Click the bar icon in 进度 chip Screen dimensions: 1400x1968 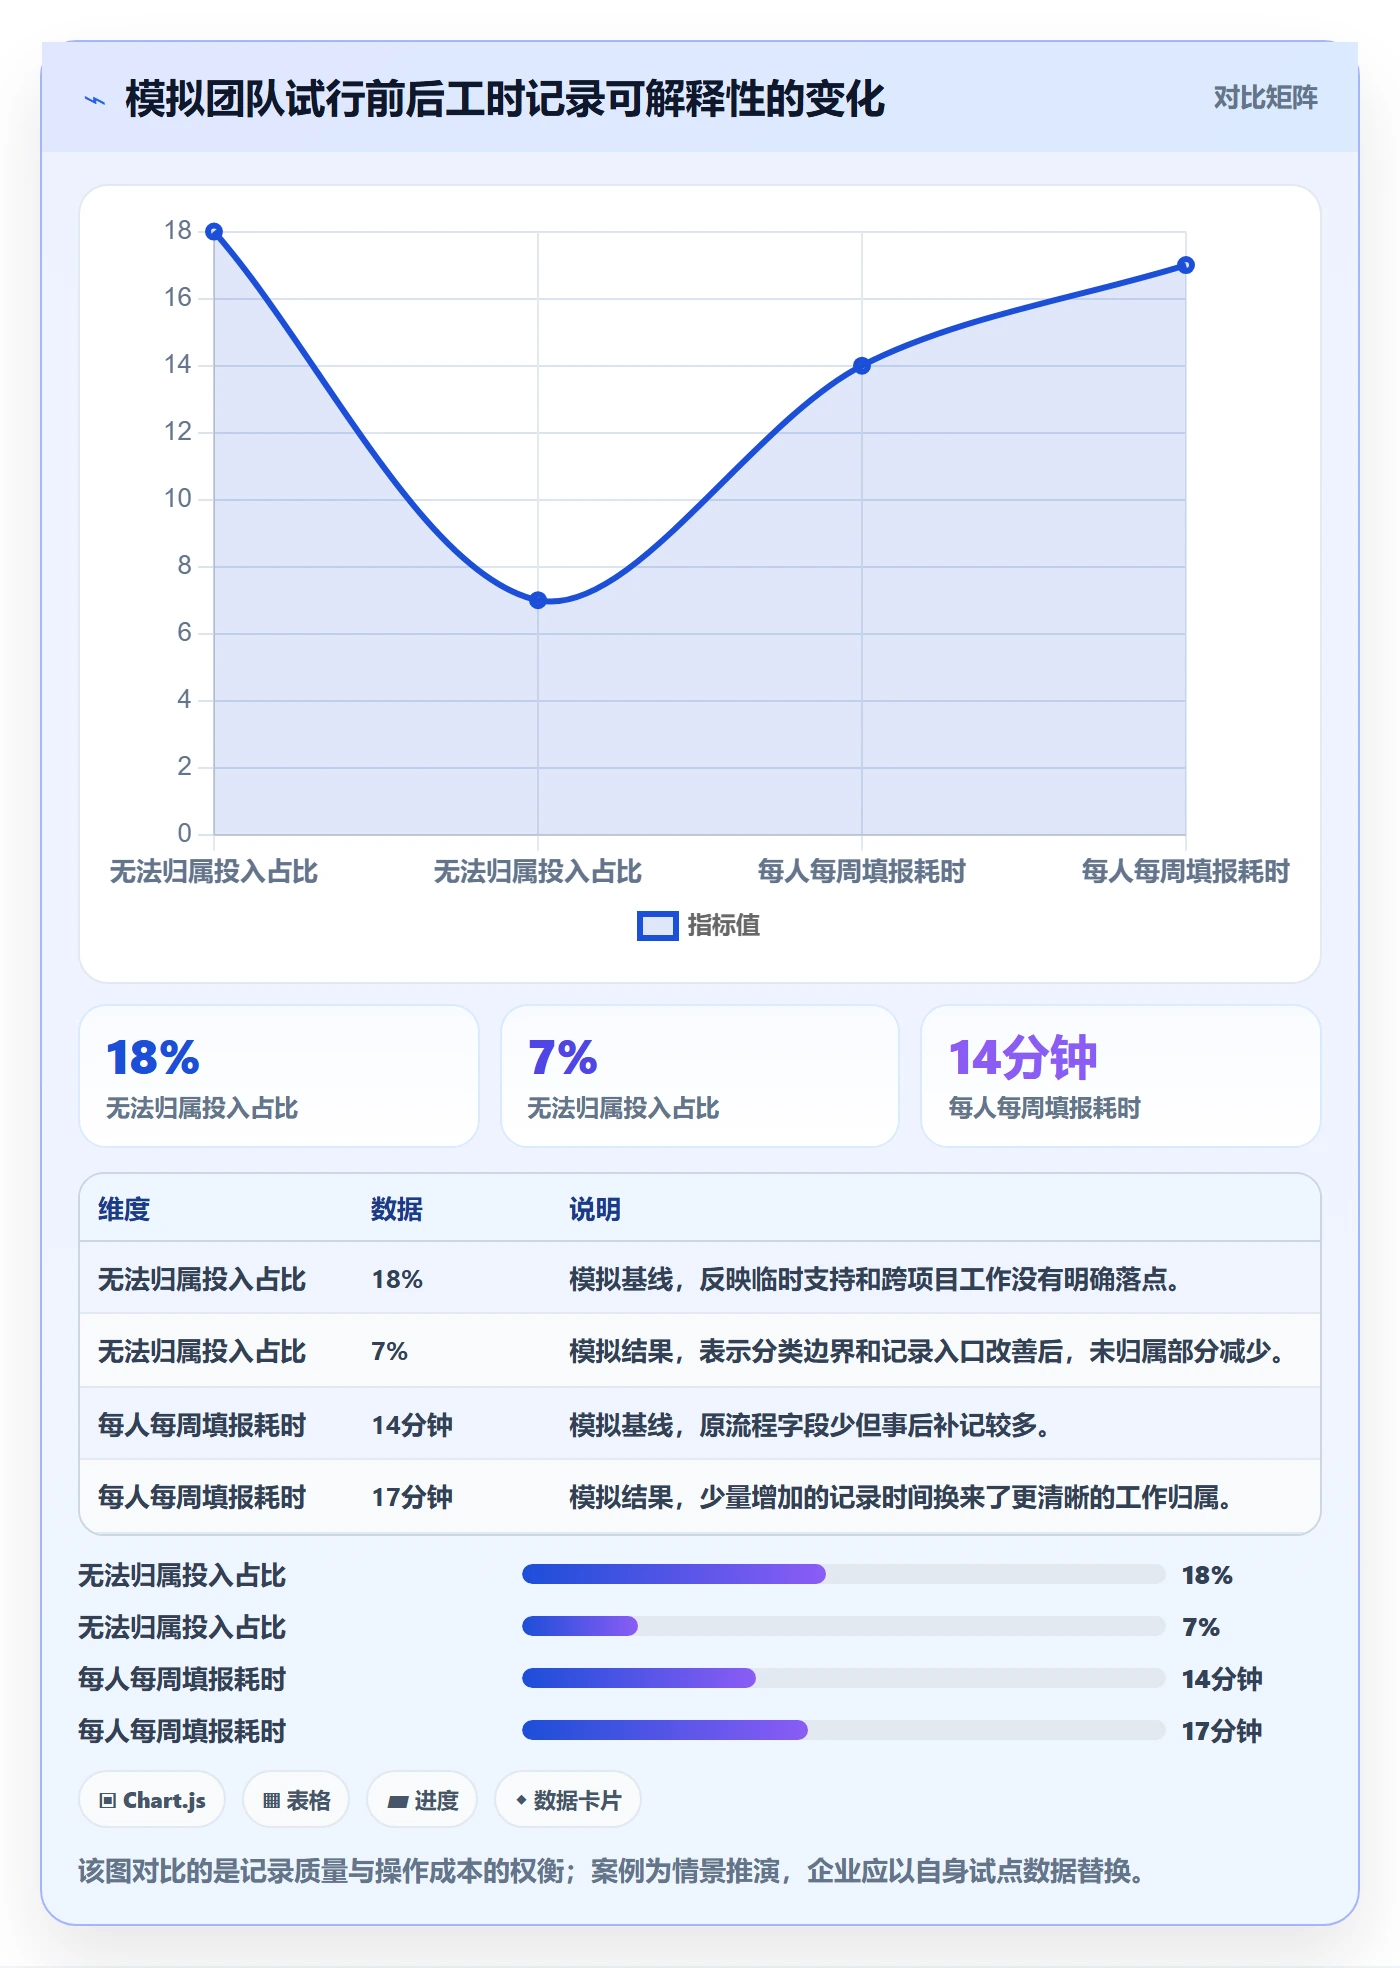(x=398, y=1802)
